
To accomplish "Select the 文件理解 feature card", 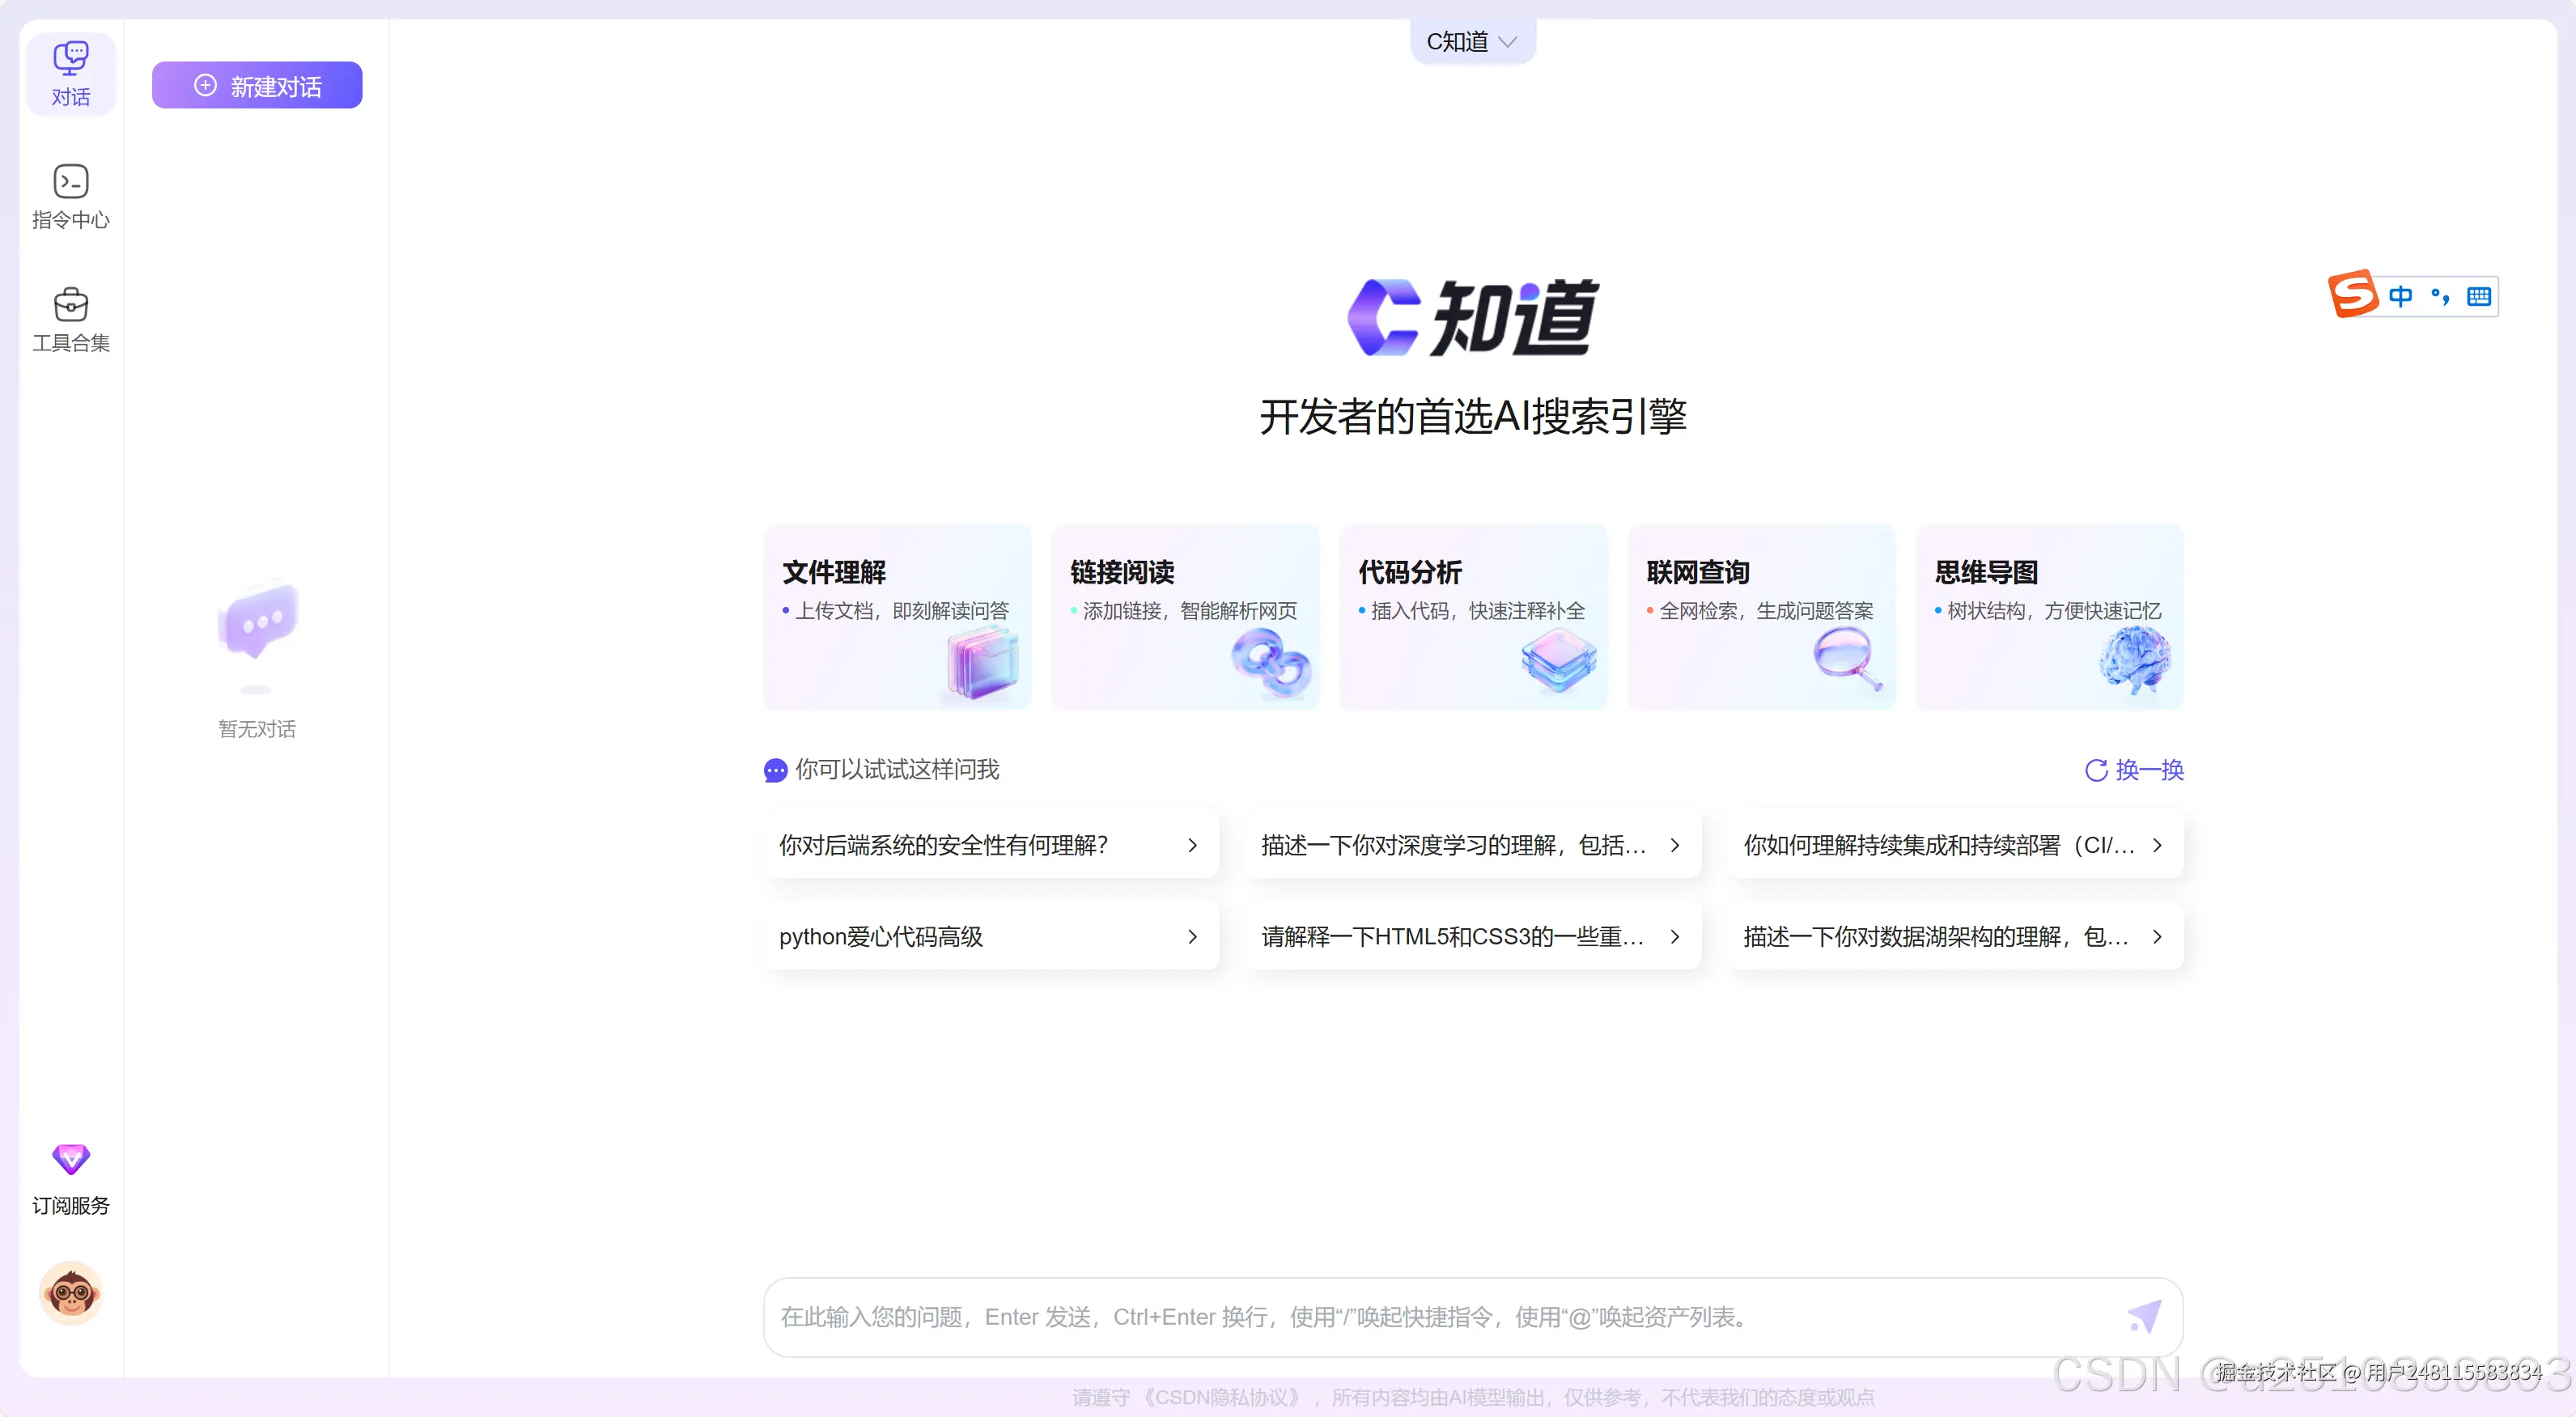I will (x=897, y=617).
